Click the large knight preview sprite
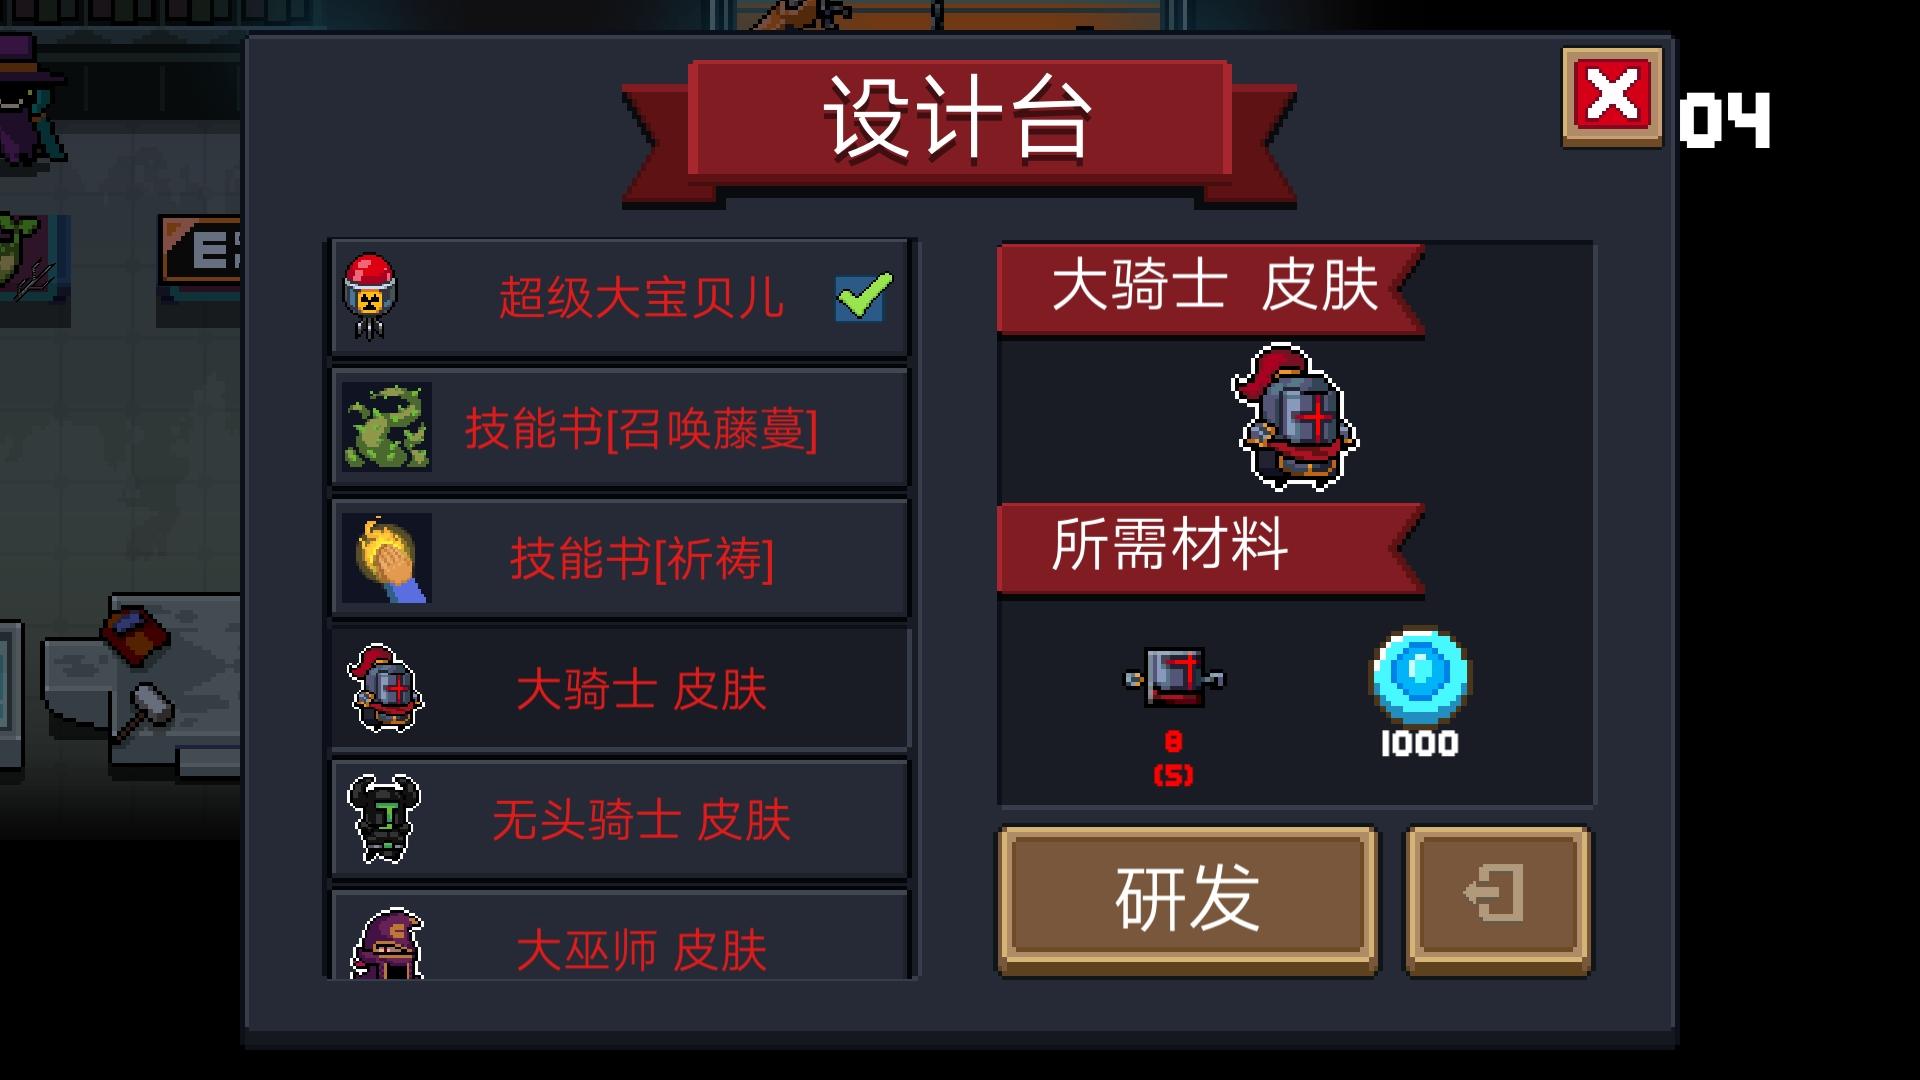This screenshot has width=1920, height=1080. coord(1296,417)
